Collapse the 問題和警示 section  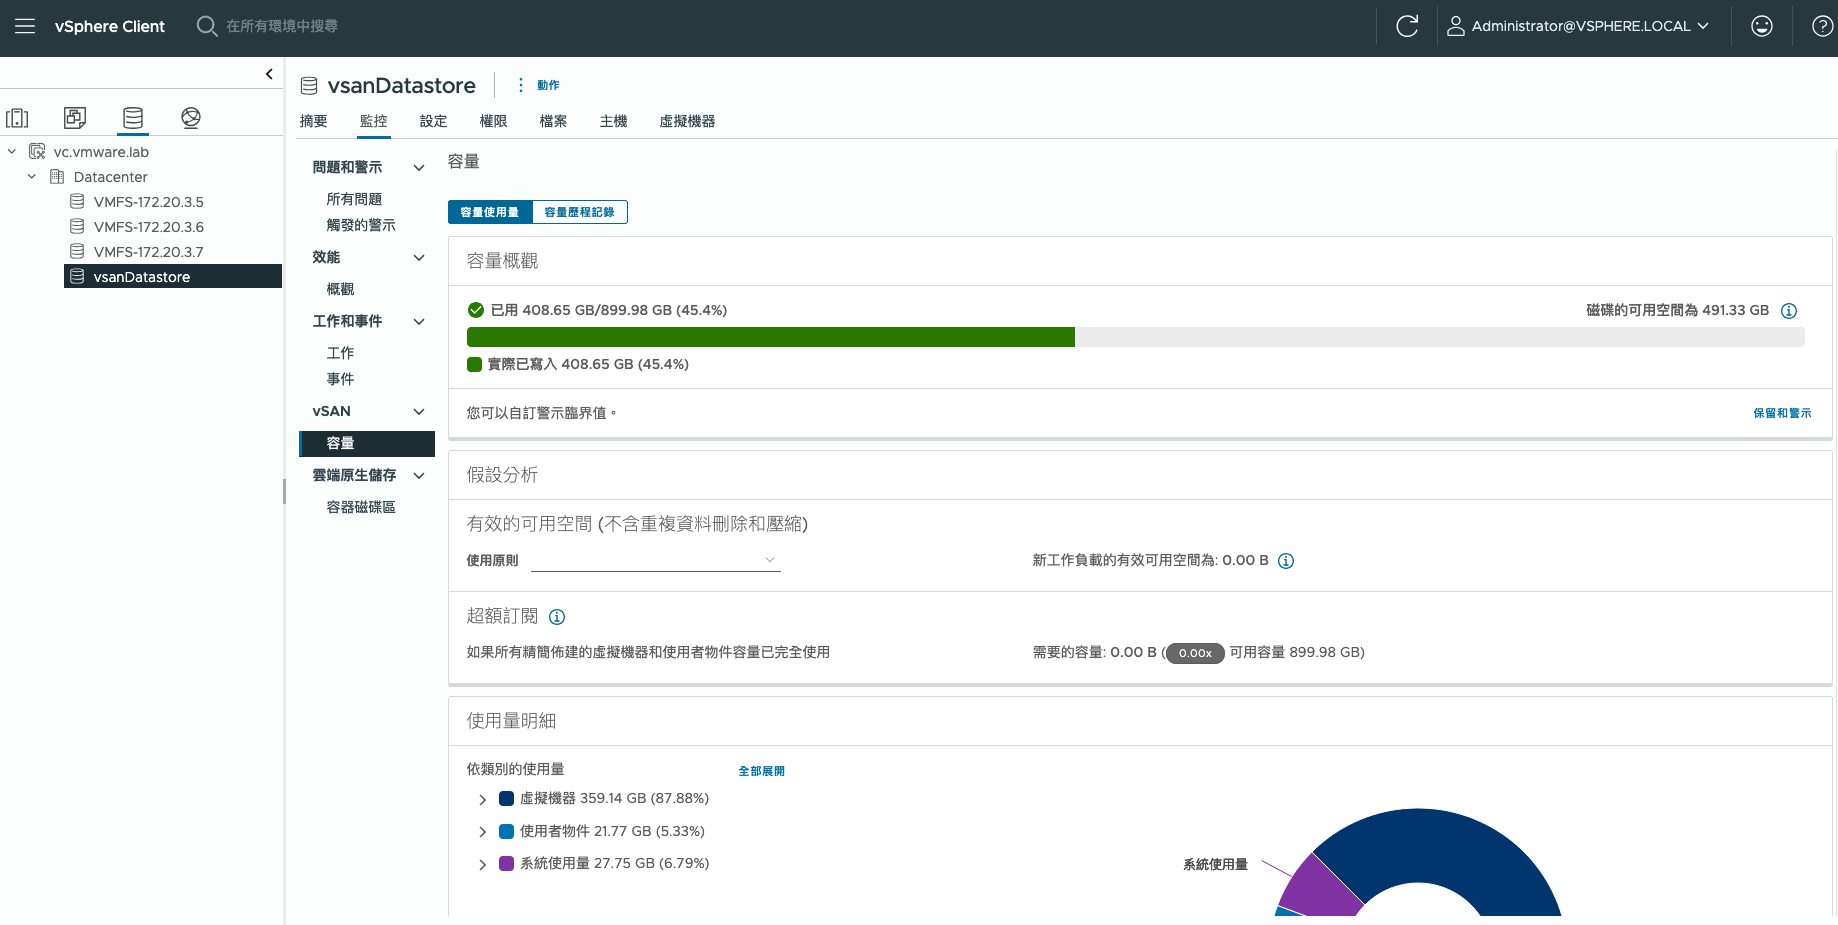419,168
